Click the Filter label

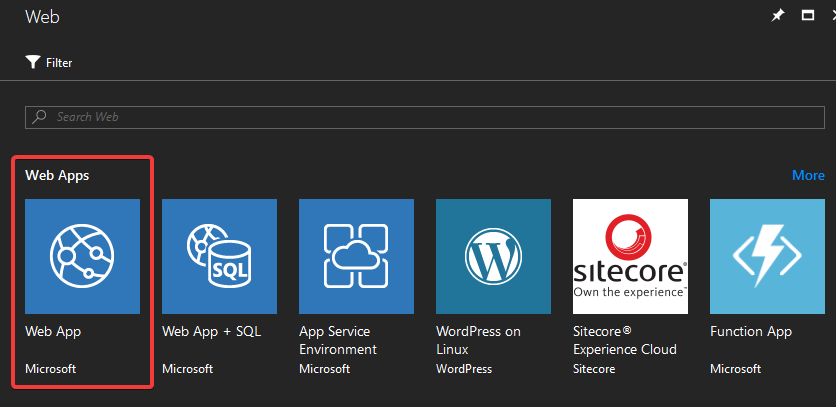59,63
